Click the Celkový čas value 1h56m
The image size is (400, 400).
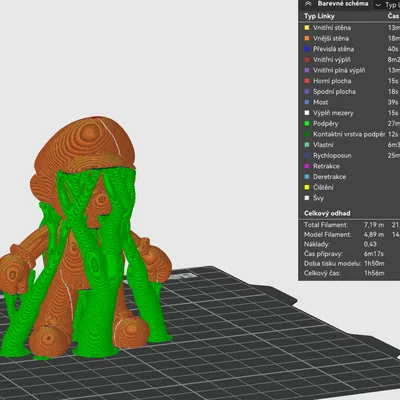[x=374, y=273]
